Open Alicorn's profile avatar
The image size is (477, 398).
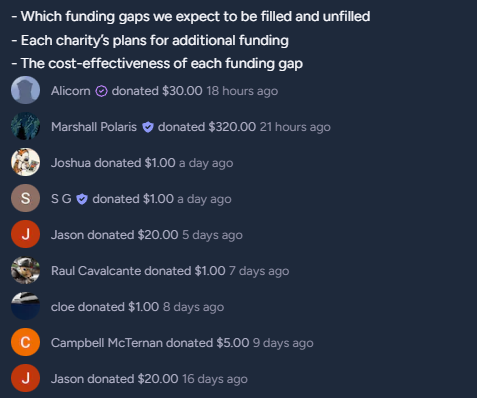25,90
